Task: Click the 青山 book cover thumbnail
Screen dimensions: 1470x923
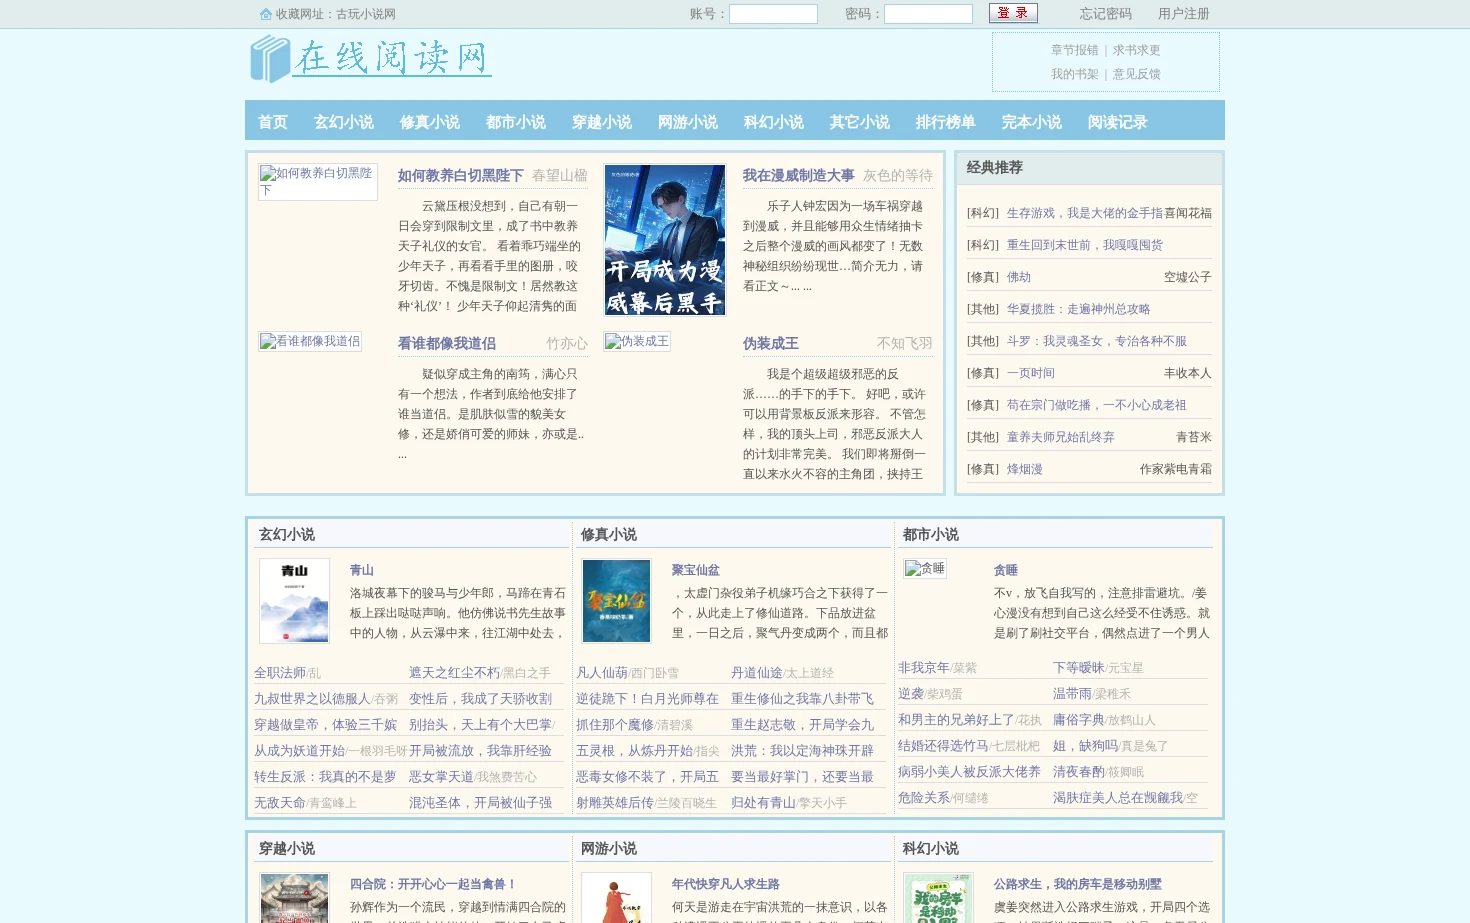Action: click(294, 601)
